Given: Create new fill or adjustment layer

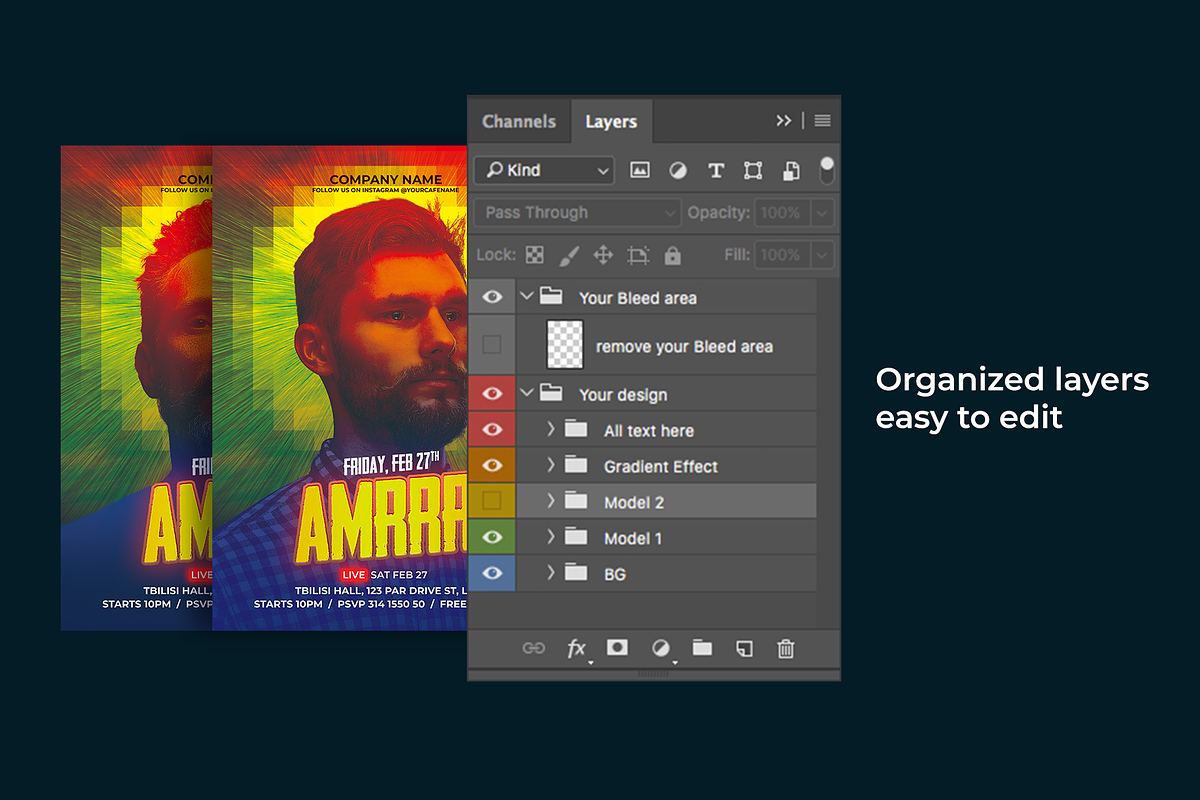Looking at the screenshot, I should pyautogui.click(x=661, y=648).
